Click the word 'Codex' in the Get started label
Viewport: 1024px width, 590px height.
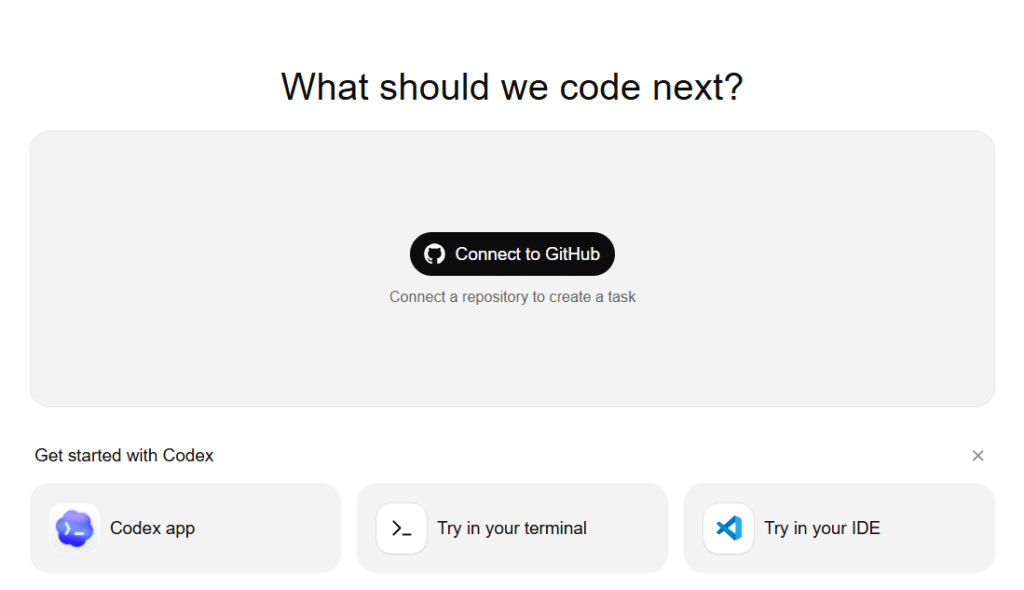click(188, 456)
